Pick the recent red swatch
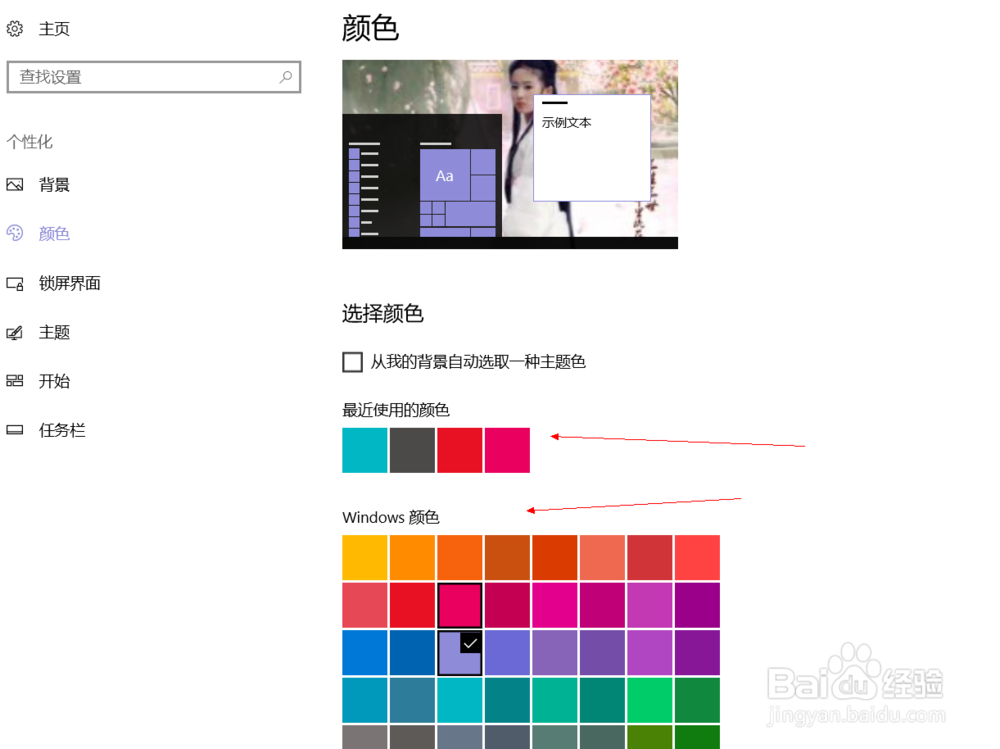The width and height of the screenshot is (1000, 749). coord(460,450)
